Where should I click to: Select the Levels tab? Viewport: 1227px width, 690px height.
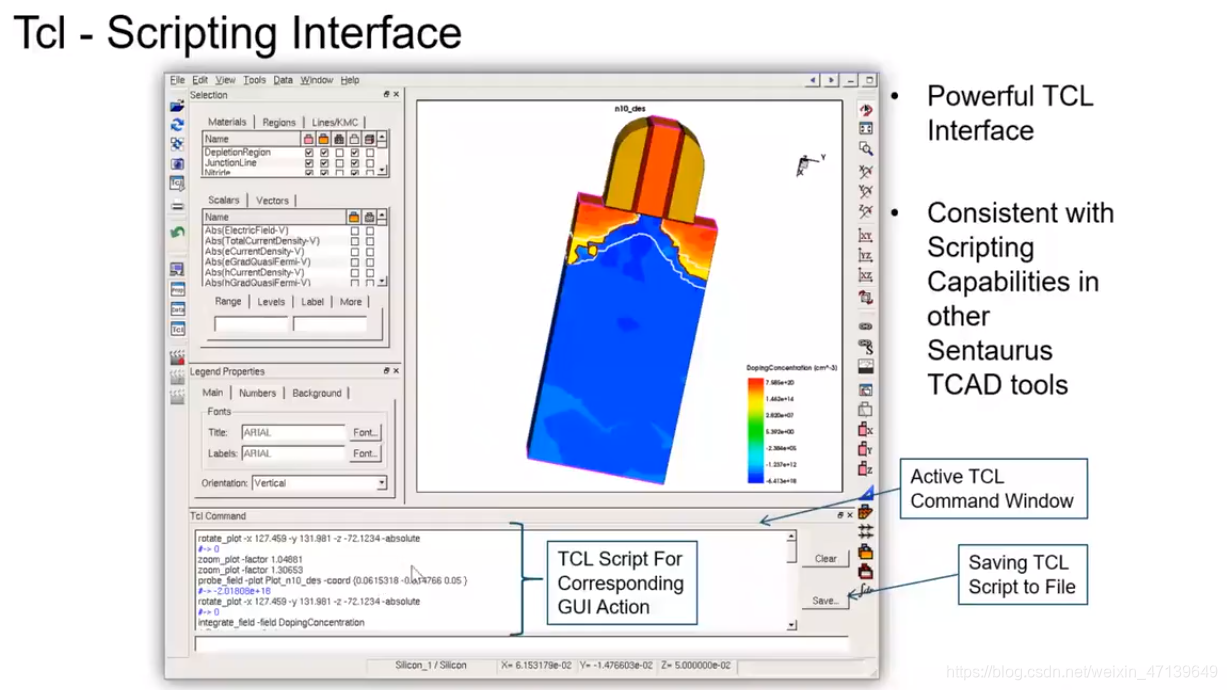[x=271, y=301]
